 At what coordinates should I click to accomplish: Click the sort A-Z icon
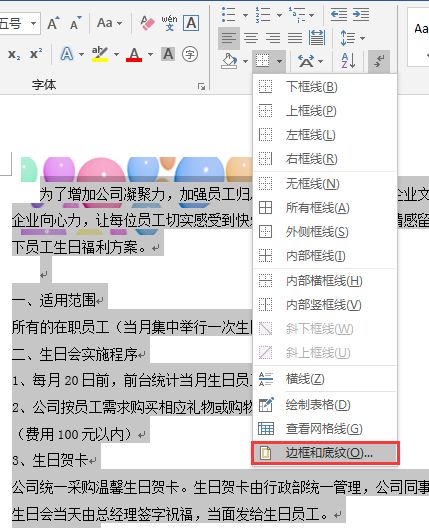coord(348,61)
